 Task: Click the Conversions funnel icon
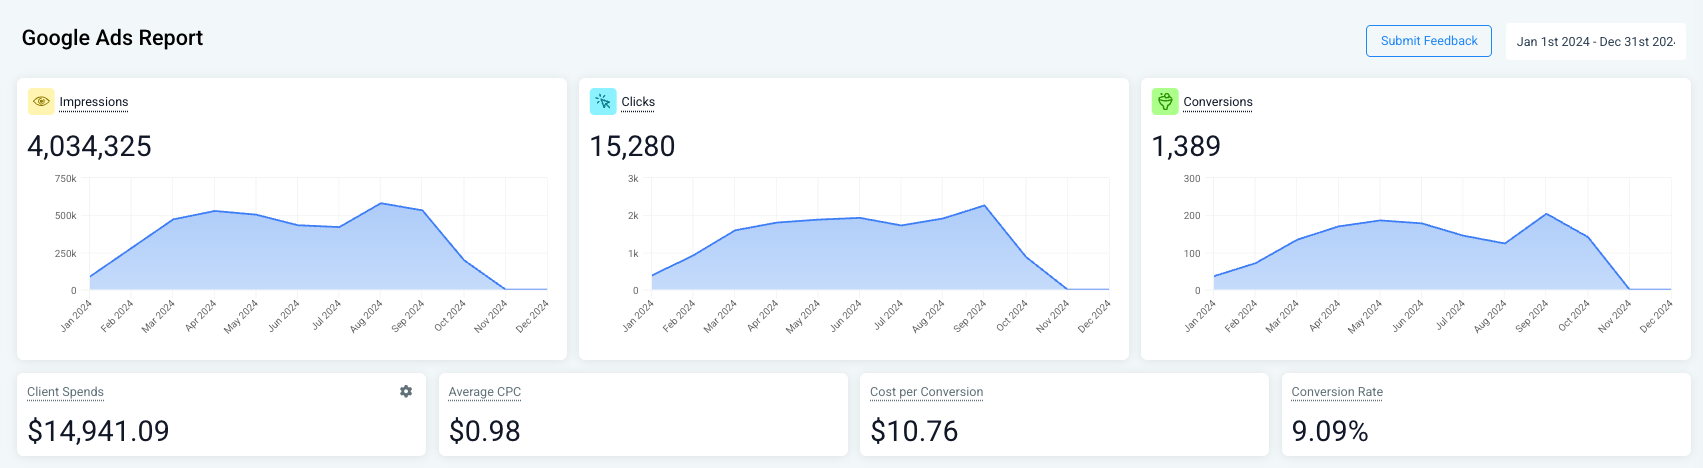pos(1165,102)
